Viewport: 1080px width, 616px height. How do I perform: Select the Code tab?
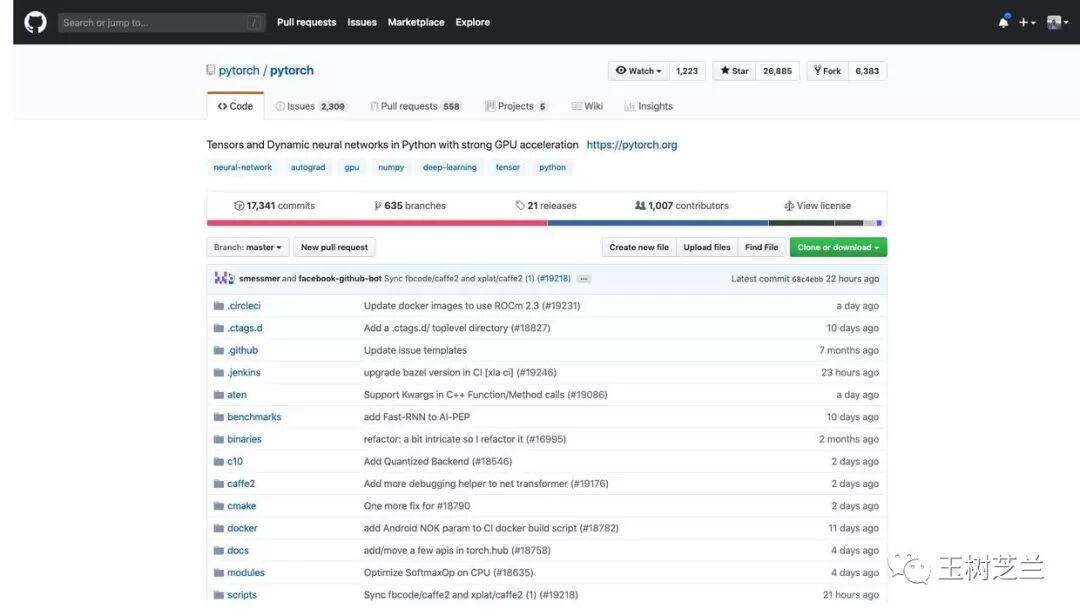(x=235, y=106)
